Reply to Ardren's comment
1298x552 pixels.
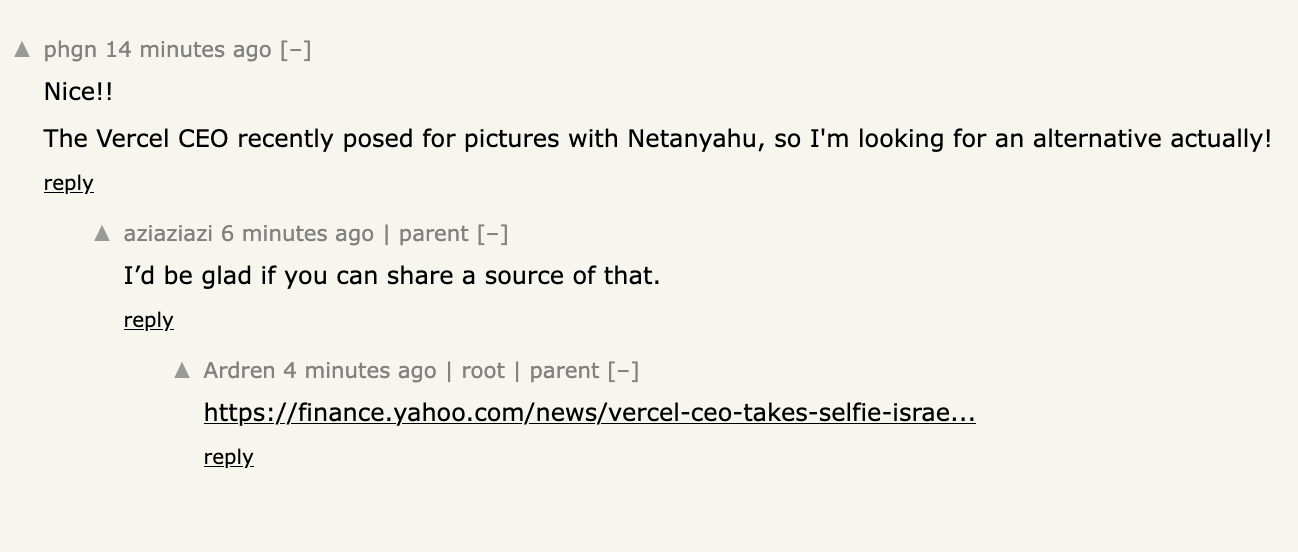(x=228, y=457)
